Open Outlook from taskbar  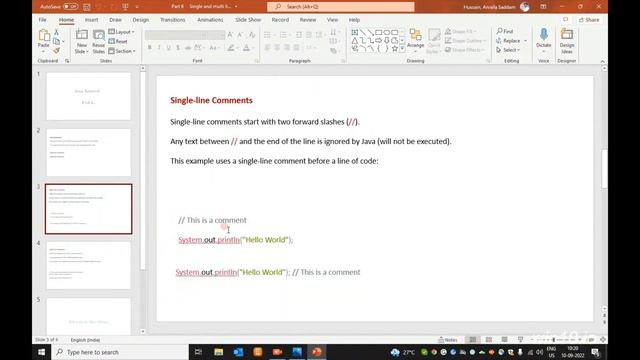point(238,352)
